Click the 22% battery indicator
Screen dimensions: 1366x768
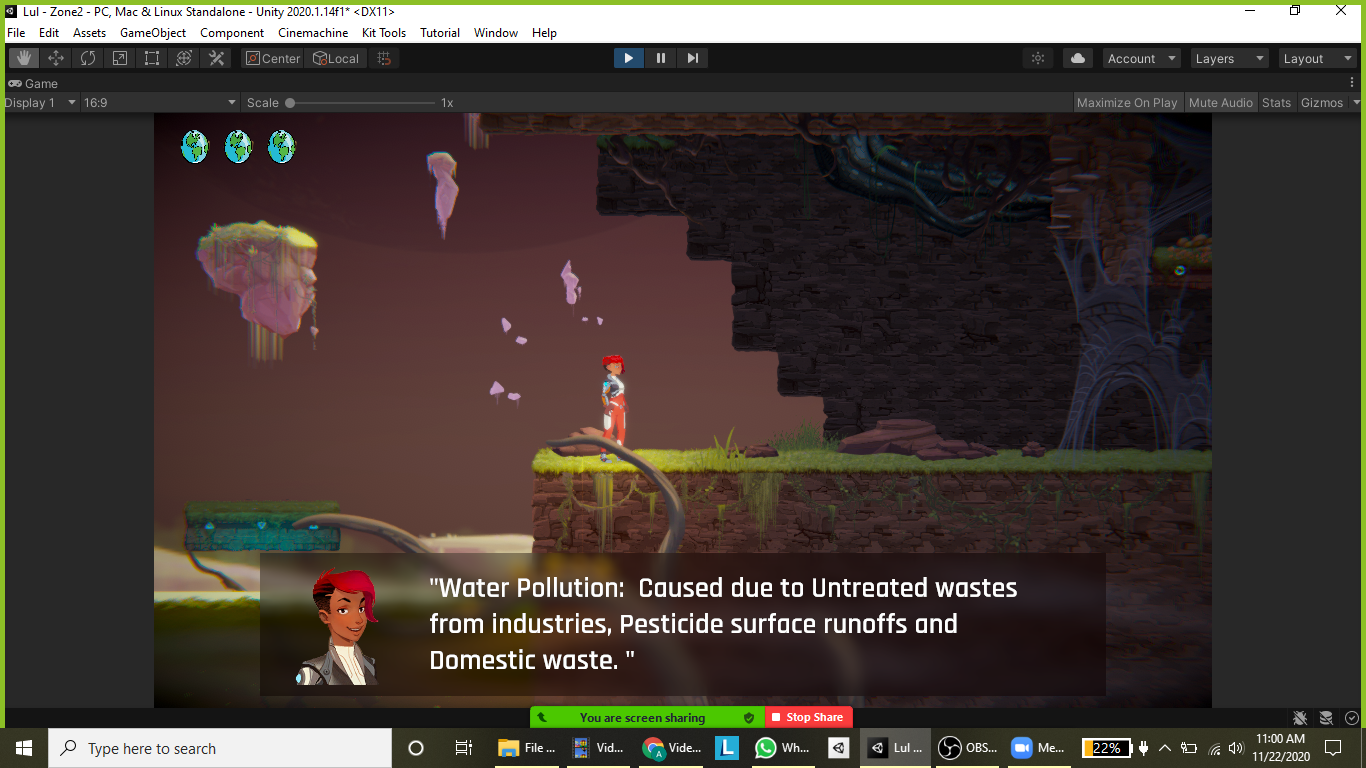[1107, 748]
